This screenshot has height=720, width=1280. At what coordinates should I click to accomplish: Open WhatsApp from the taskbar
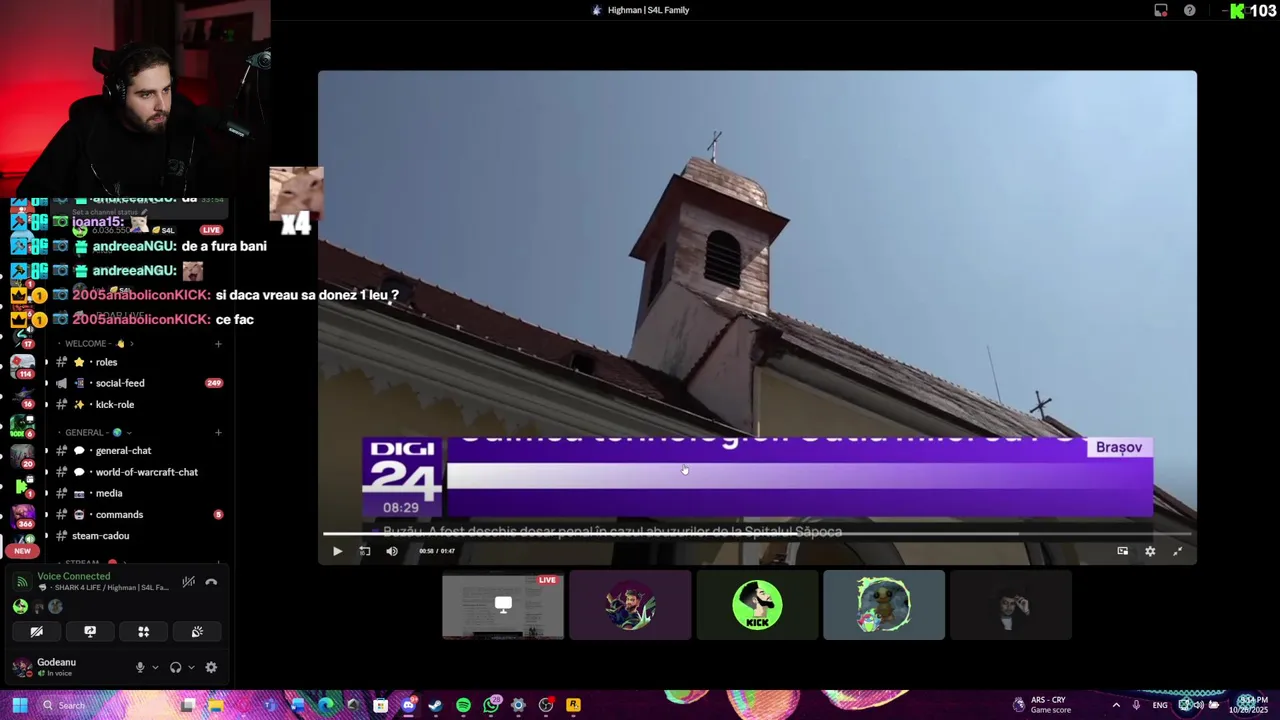(x=491, y=705)
